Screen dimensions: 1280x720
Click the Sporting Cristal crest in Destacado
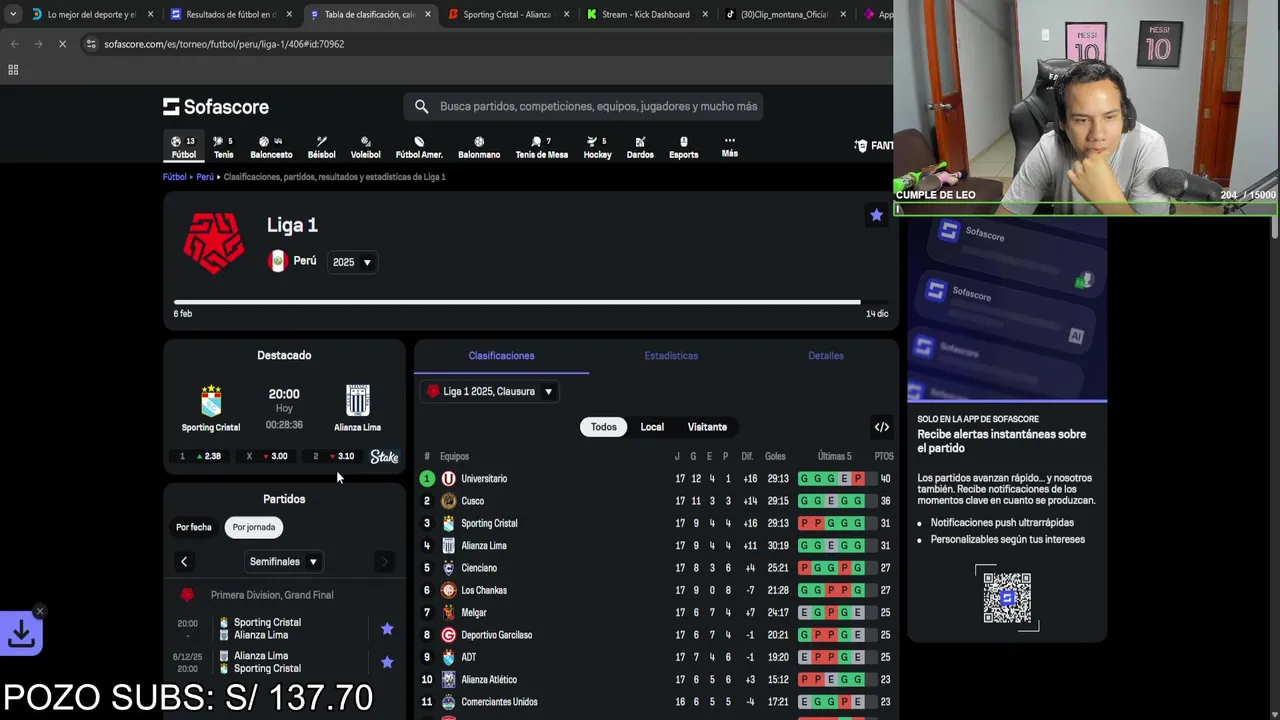tap(211, 401)
